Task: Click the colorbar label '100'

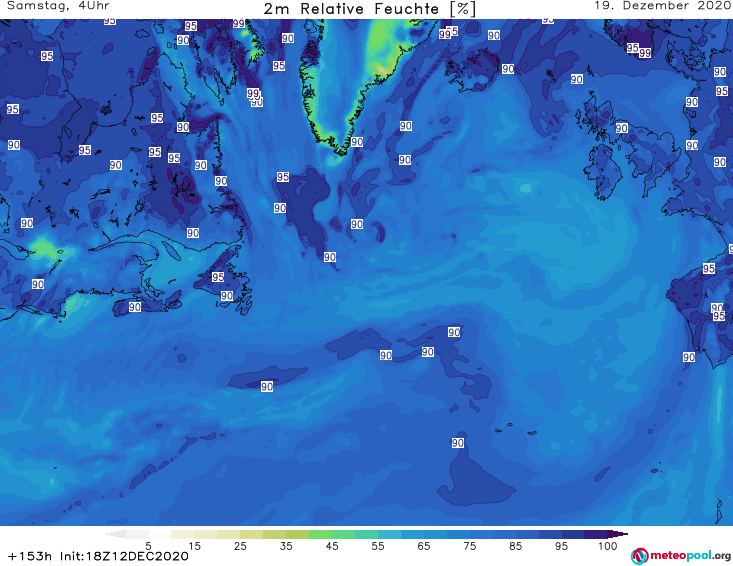Action: coord(608,546)
